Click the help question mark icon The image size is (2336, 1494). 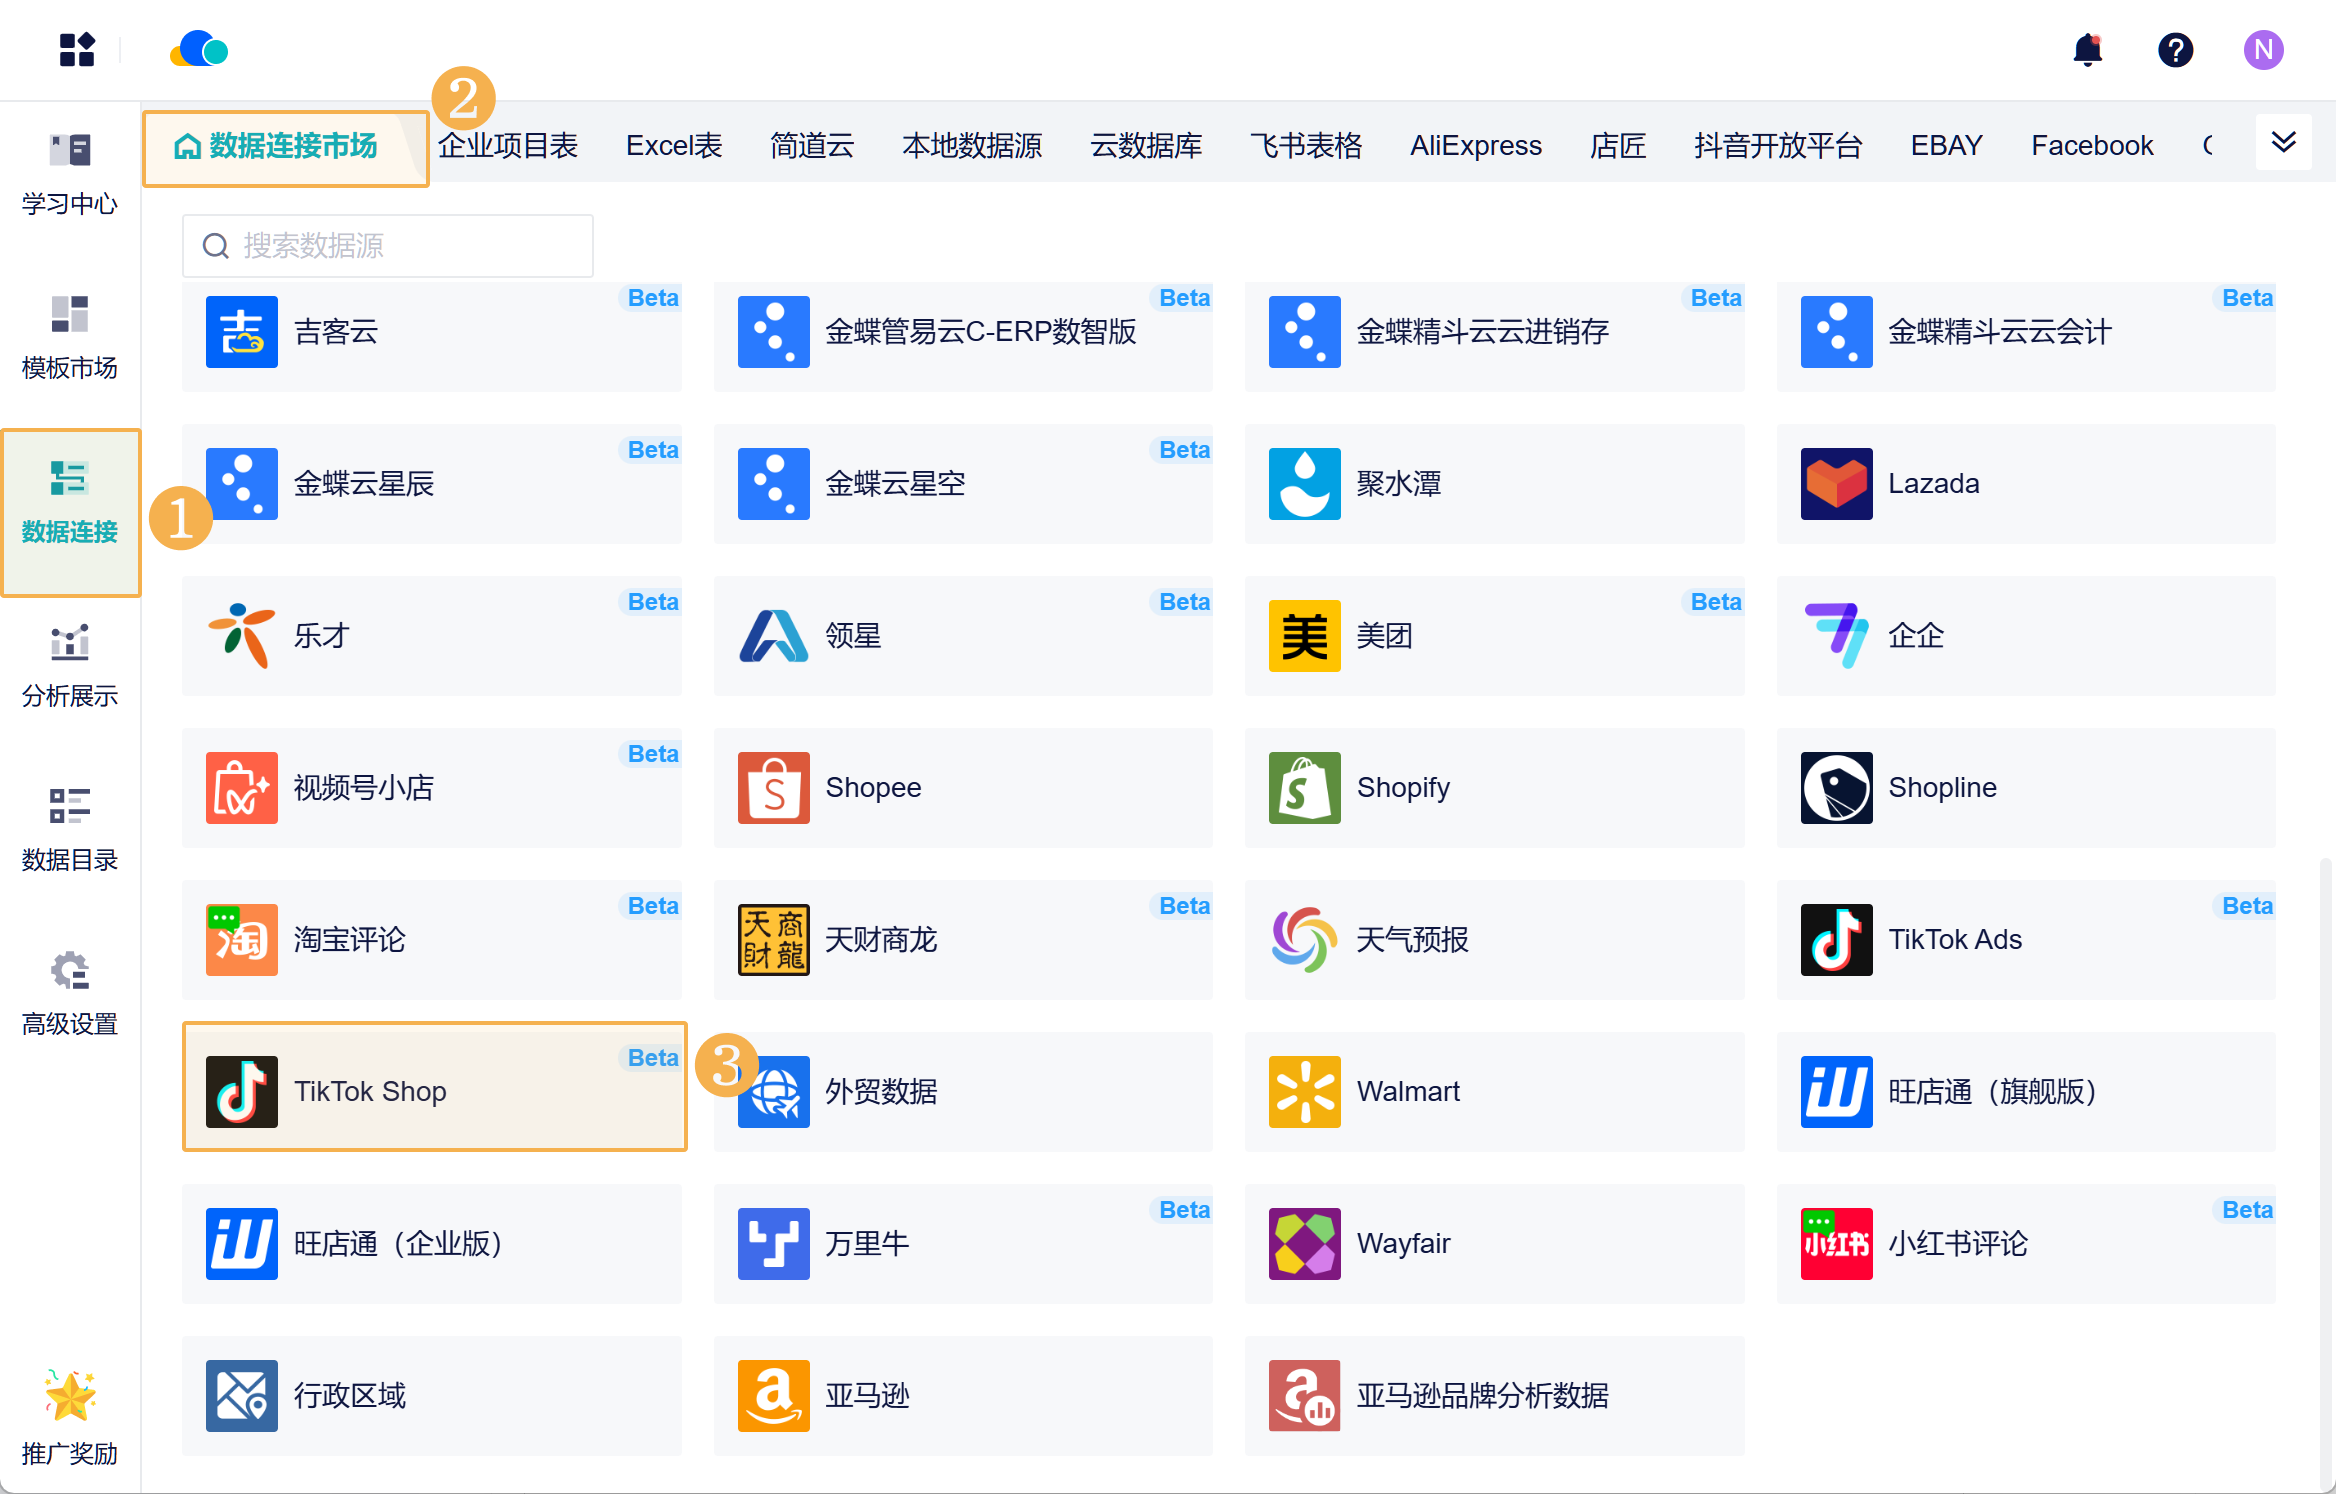(x=2175, y=50)
